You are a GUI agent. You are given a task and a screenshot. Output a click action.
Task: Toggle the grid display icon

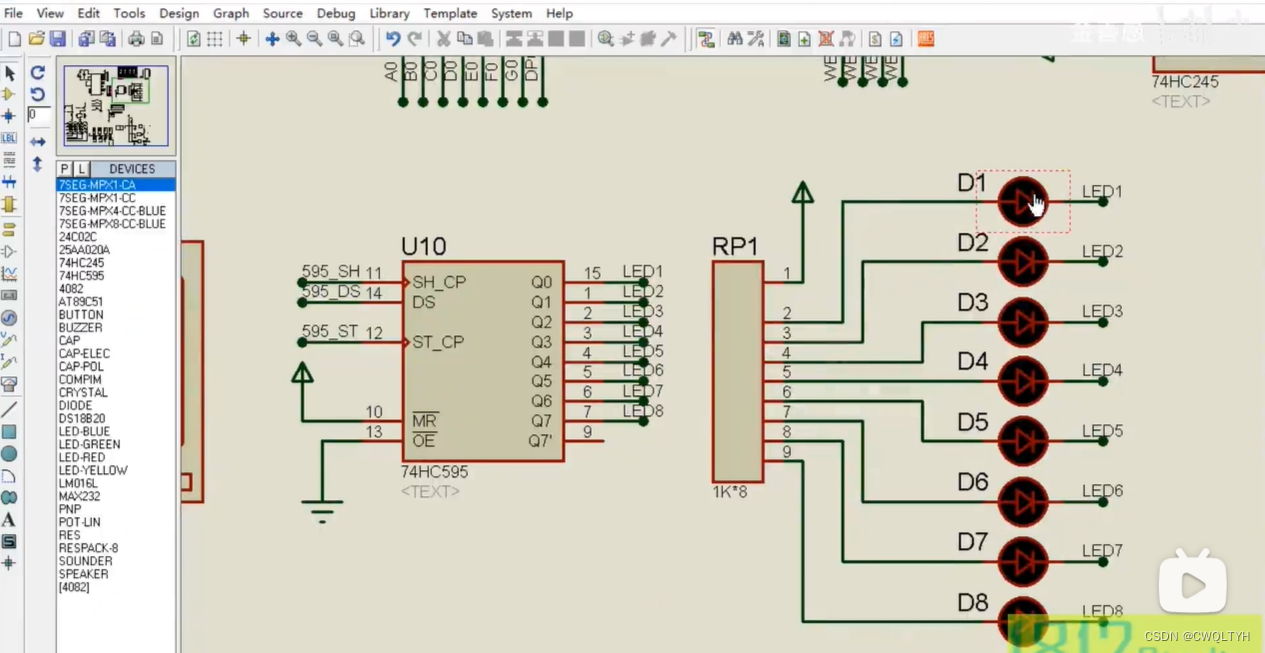pos(214,39)
